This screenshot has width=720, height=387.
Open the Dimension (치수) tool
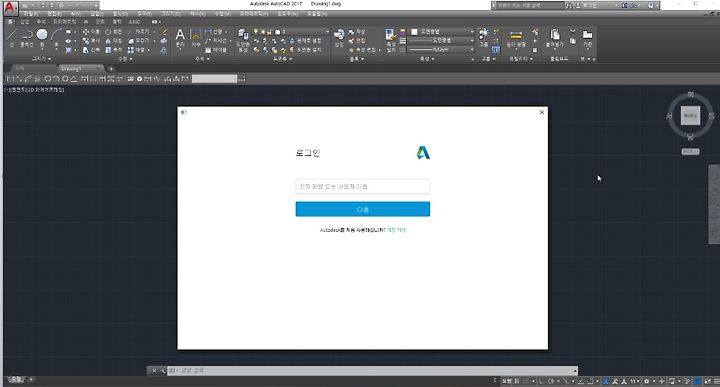(x=196, y=38)
